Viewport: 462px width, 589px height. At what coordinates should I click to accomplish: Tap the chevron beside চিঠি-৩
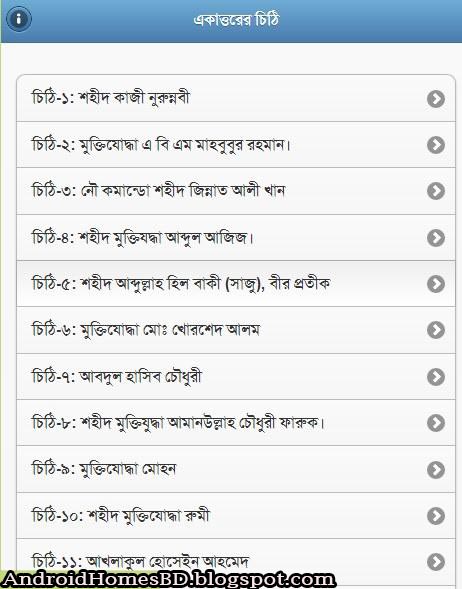pos(436,191)
